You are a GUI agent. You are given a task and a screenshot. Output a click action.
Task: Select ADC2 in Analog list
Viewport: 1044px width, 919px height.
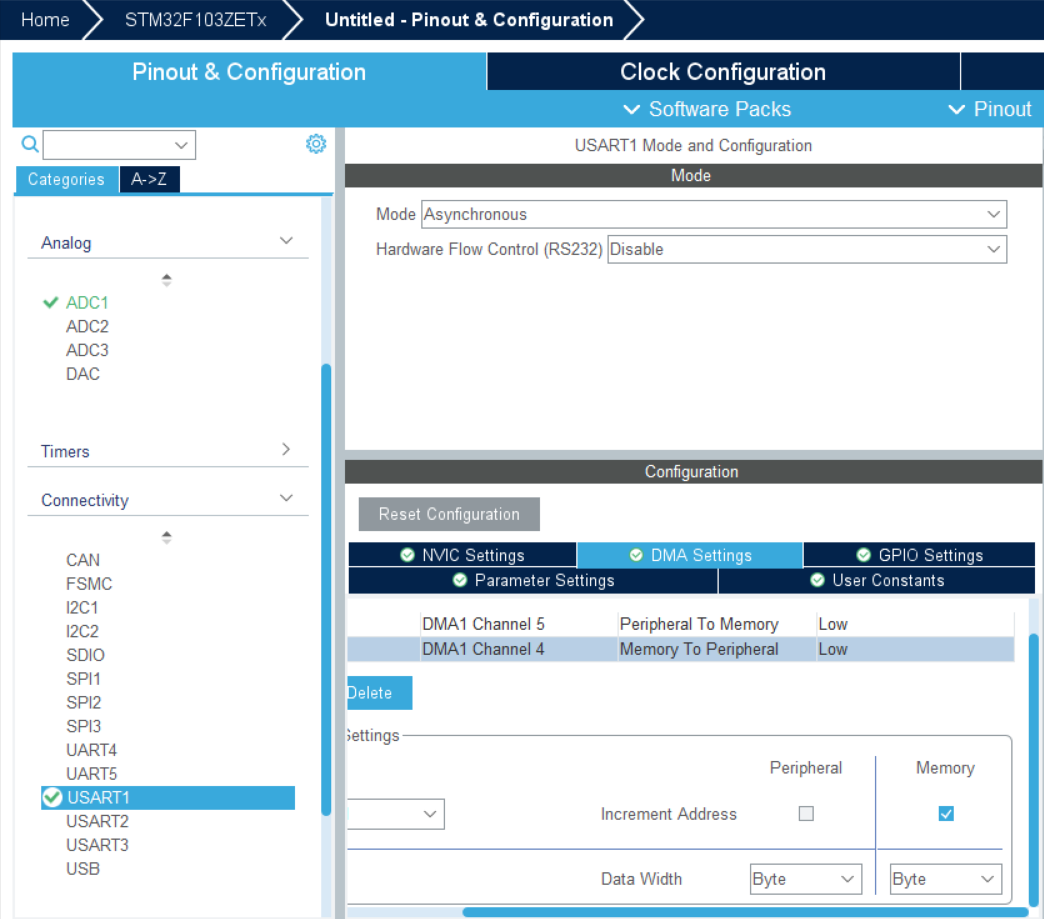tap(87, 327)
